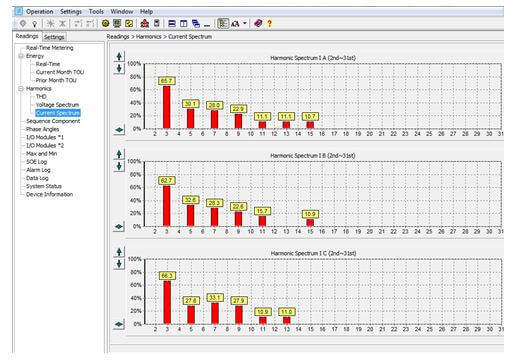Open Max and Min readings
Screen dimensions: 518x364
click(41, 154)
